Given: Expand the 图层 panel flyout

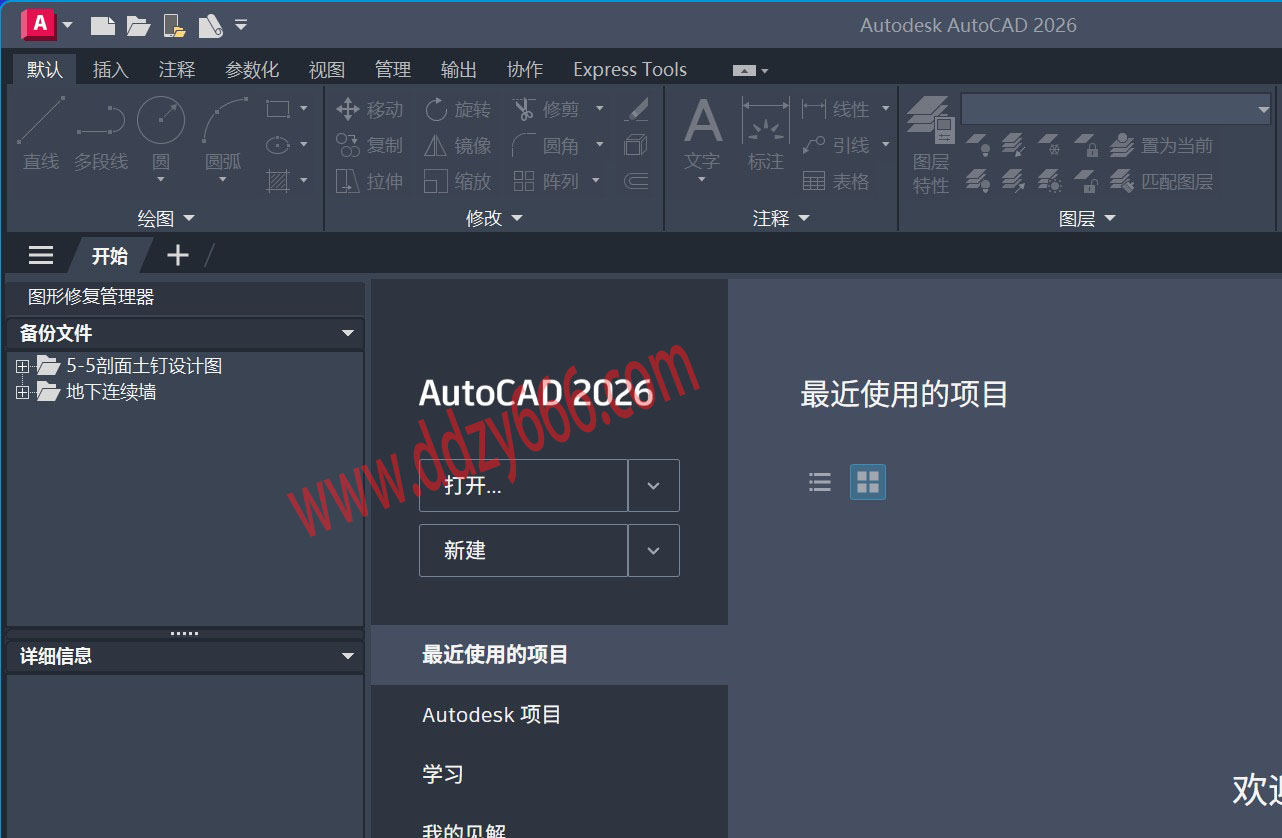Looking at the screenshot, I should coord(1088,218).
